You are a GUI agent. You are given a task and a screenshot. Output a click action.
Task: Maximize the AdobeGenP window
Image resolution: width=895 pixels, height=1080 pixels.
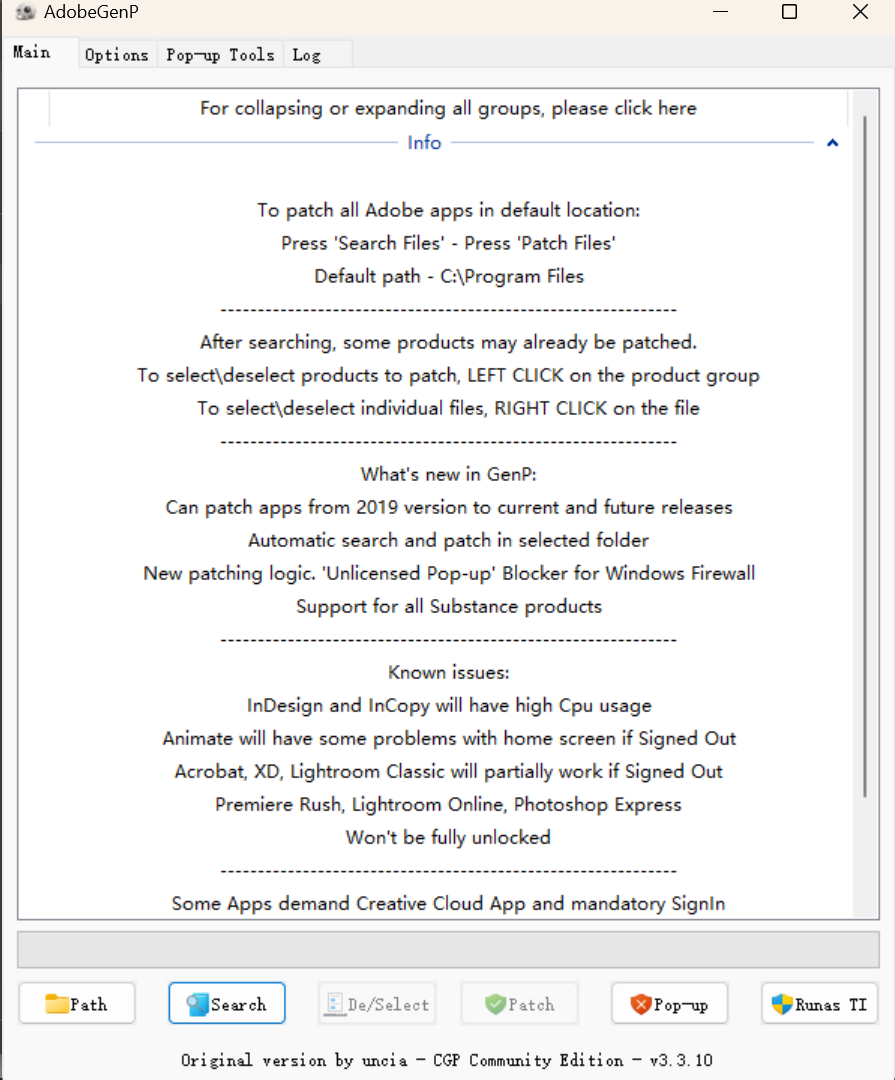(789, 13)
